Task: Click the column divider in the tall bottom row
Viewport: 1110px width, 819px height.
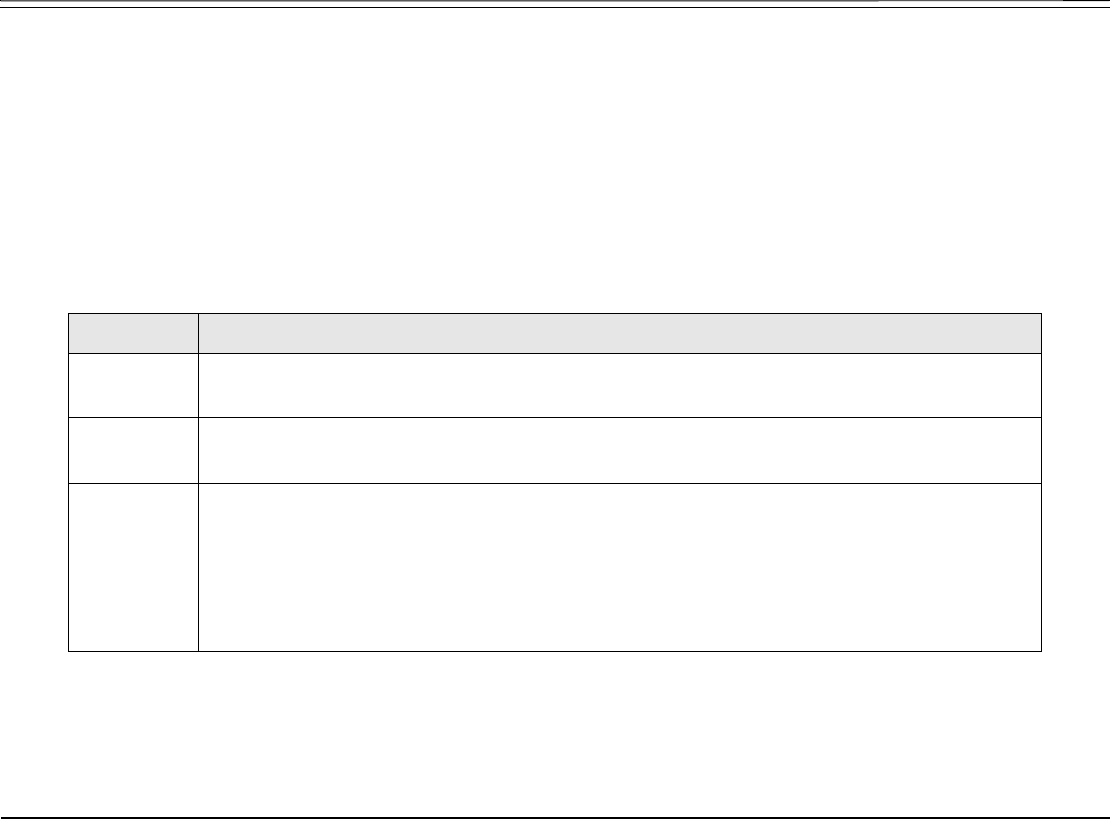Action: 198,567
